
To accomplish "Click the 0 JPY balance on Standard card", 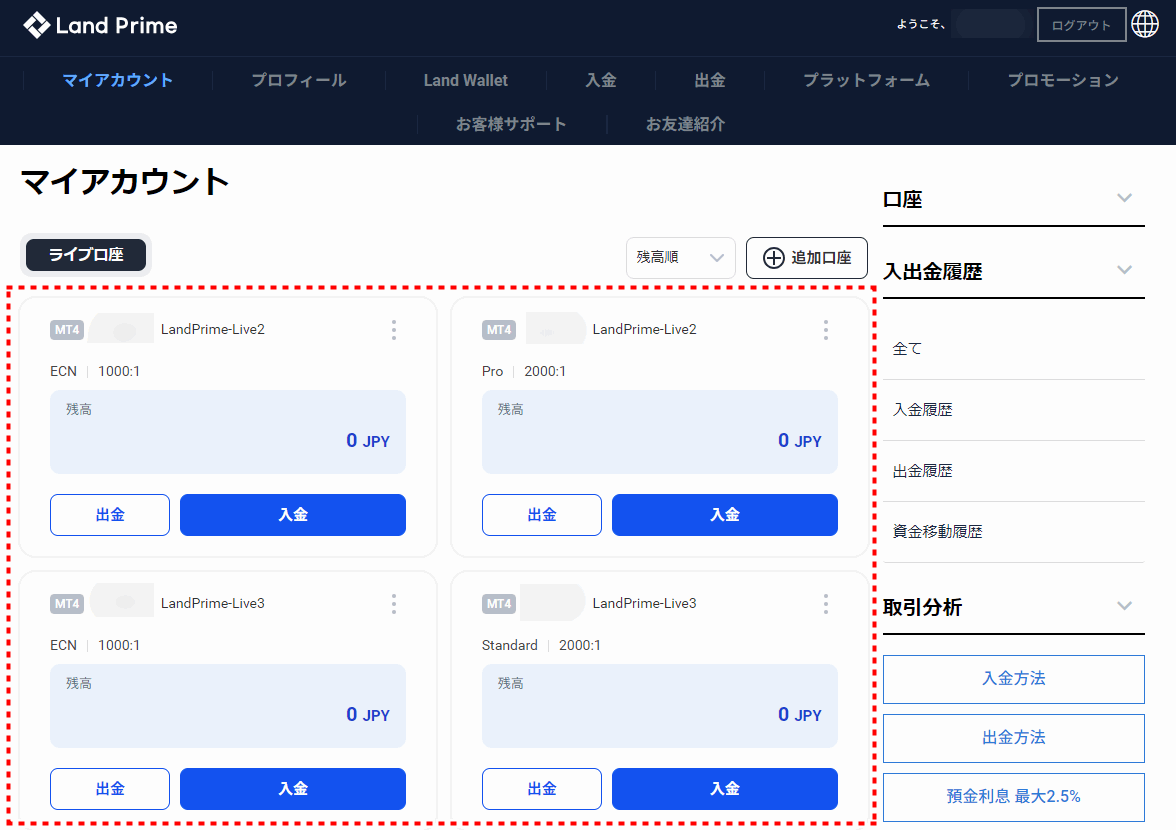I will click(800, 715).
